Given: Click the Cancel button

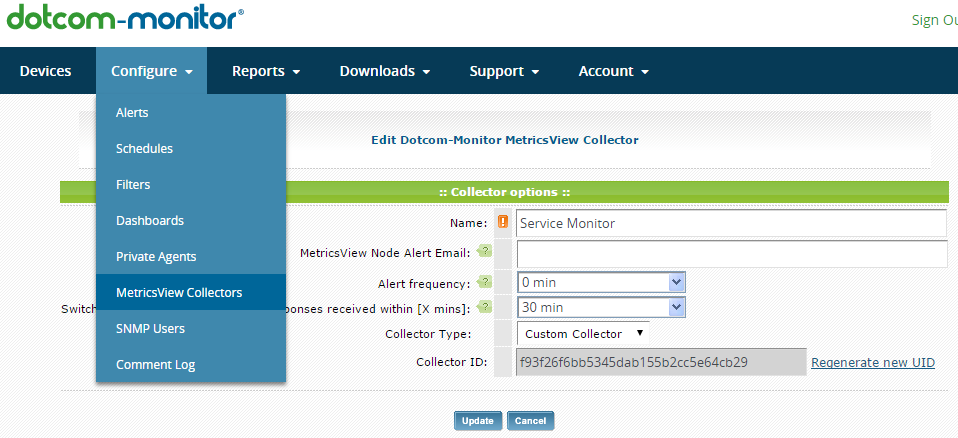Looking at the screenshot, I should click(530, 421).
